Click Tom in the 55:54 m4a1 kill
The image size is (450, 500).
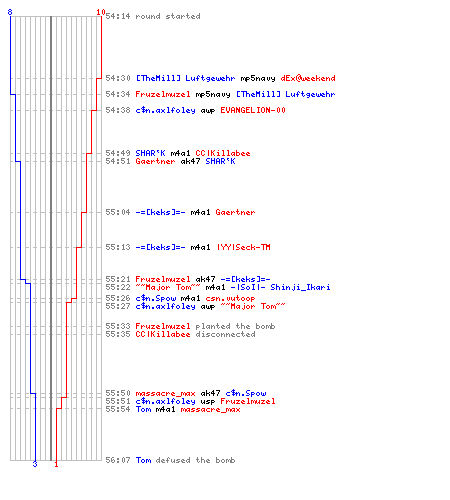click(x=143, y=409)
